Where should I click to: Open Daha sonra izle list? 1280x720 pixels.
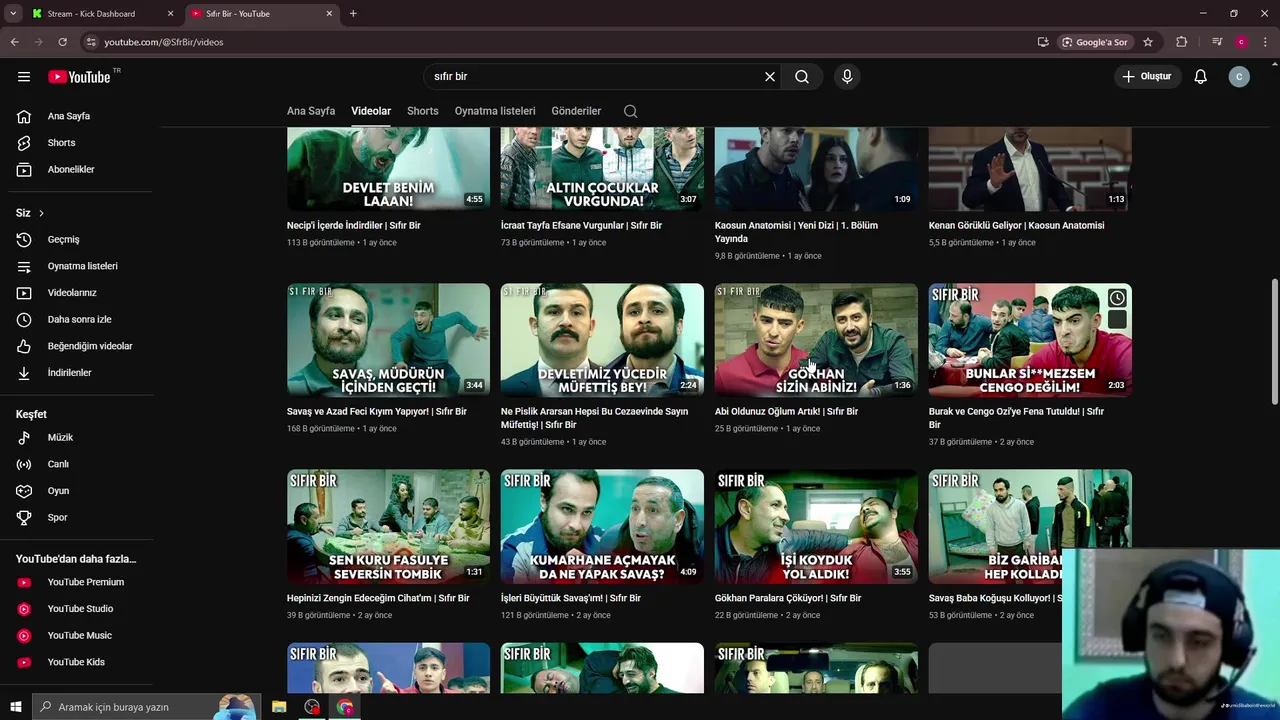80,320
